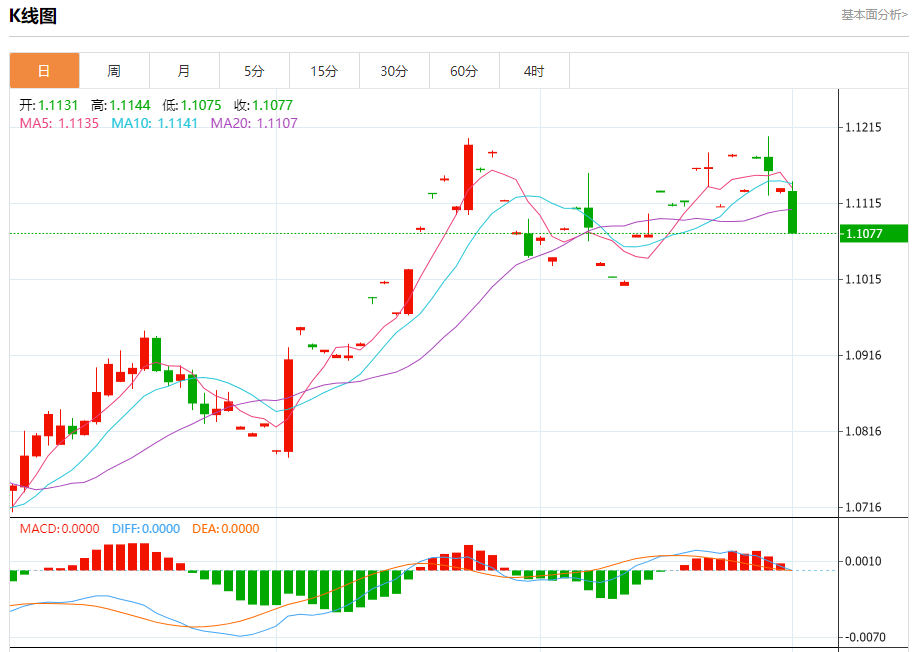Viewport: 914px width, 652px height.
Task: Click the MACD value label
Action: [x=59, y=528]
